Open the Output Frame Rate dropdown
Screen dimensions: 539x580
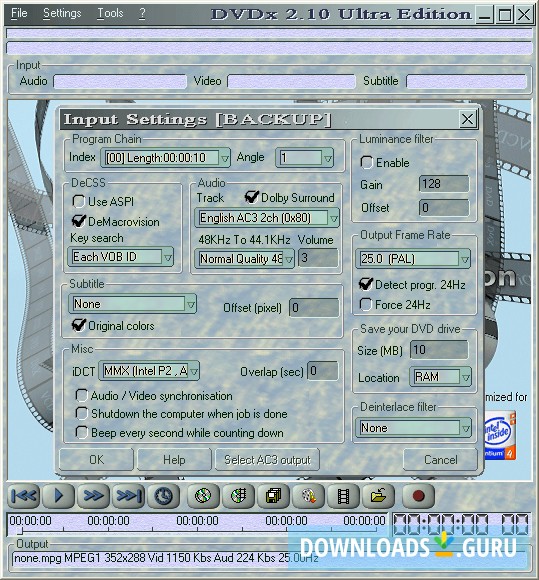tap(413, 259)
